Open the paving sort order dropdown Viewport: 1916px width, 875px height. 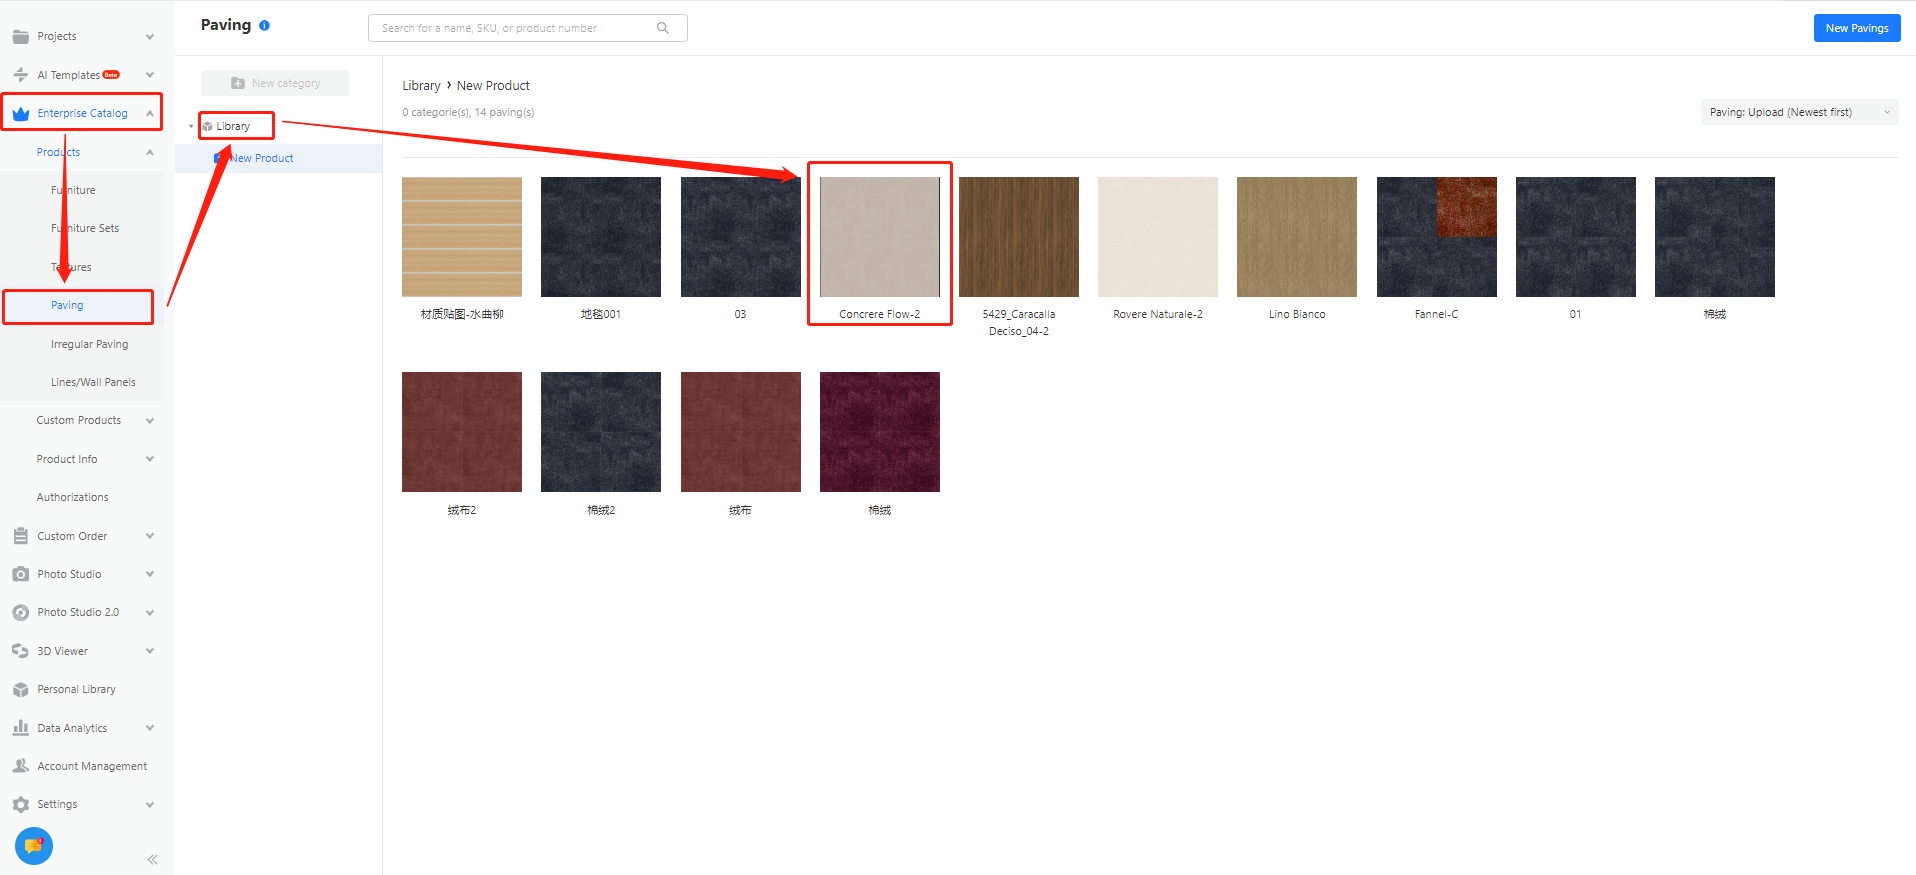[x=1798, y=112]
